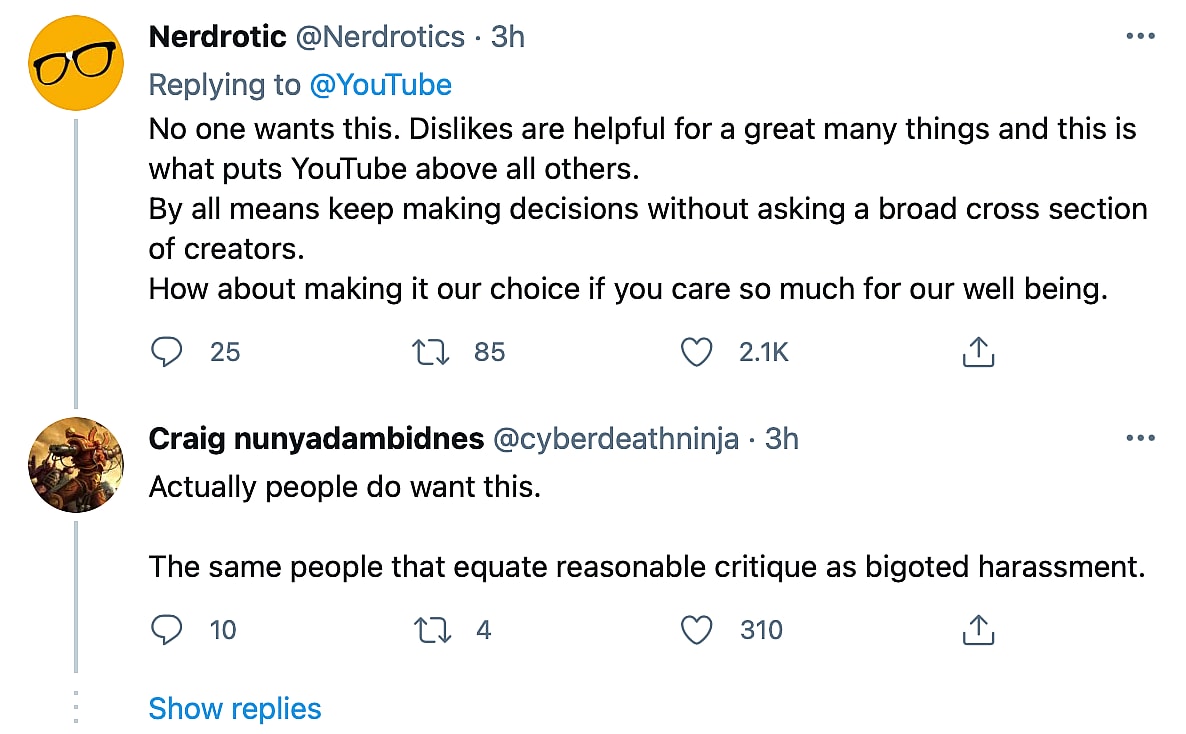Open more options for Craig's tweet
The height and width of the screenshot is (734, 1186).
coord(1140,438)
